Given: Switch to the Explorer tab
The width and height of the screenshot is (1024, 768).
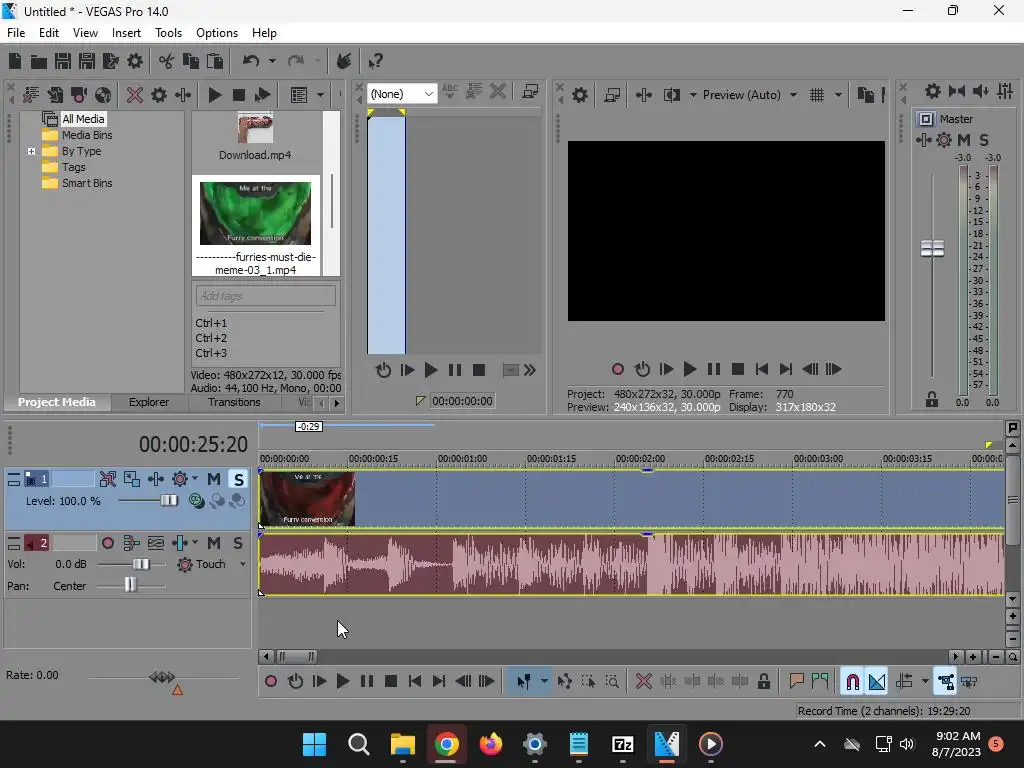Looking at the screenshot, I should coord(149,402).
